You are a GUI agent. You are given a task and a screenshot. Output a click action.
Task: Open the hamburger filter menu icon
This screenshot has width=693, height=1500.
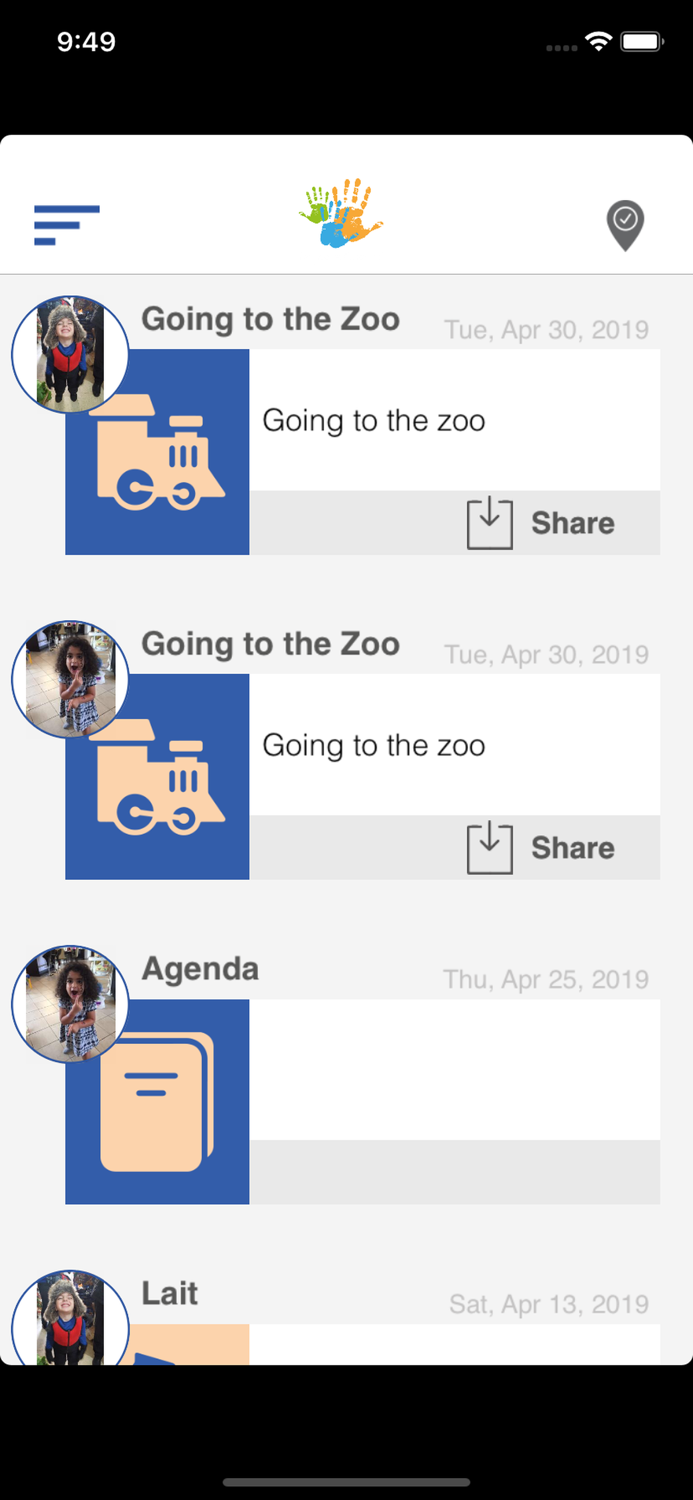66,225
